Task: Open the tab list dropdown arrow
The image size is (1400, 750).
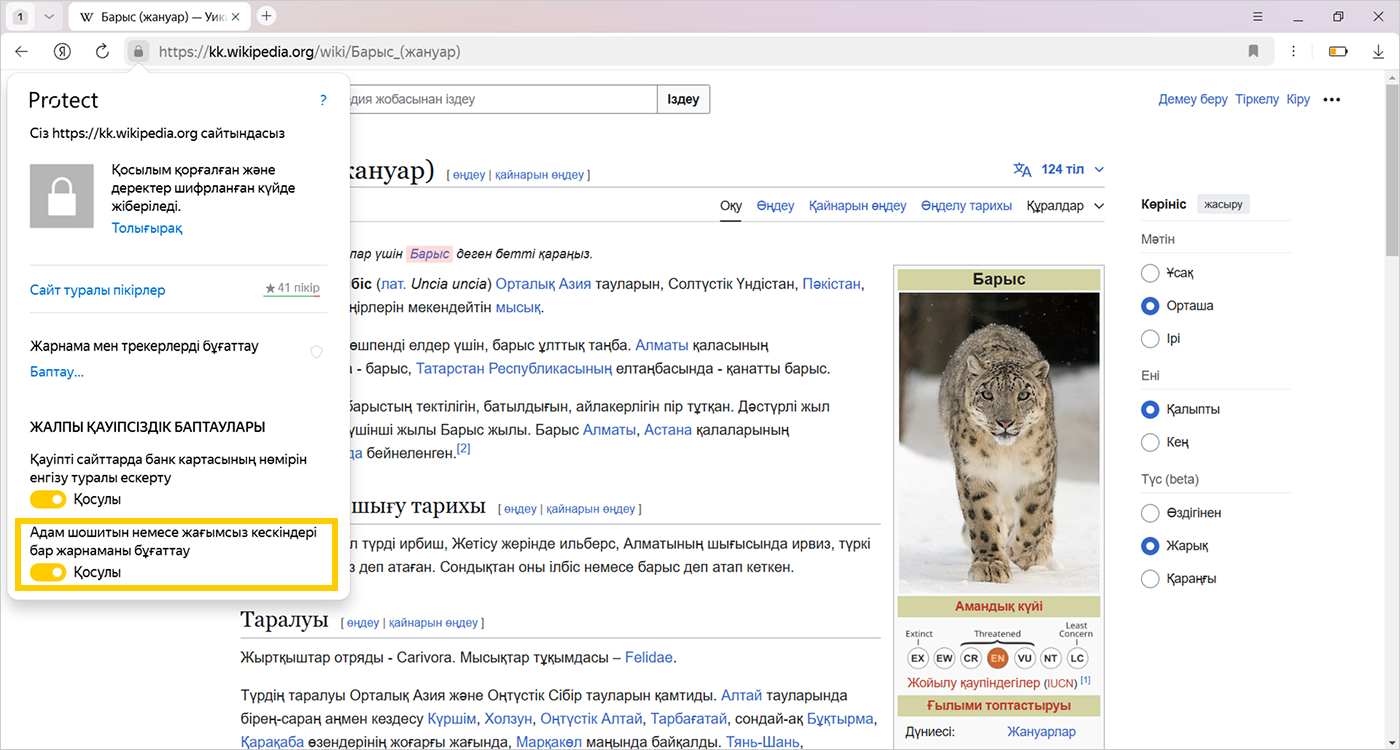Action: (x=47, y=17)
